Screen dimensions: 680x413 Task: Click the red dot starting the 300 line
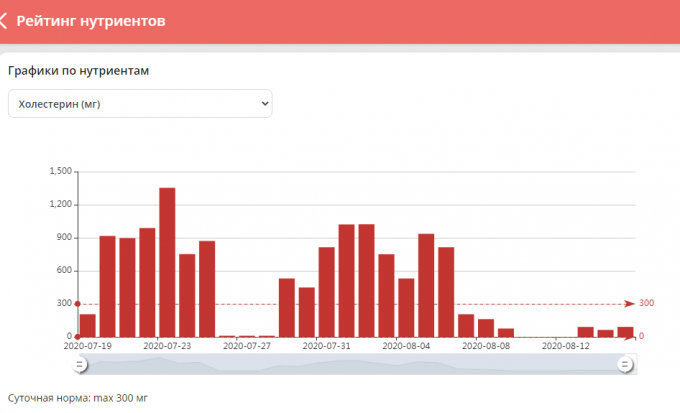click(x=78, y=303)
